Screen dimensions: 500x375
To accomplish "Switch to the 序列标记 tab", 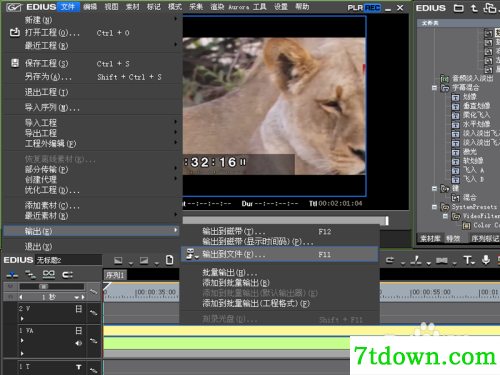I will click(x=484, y=238).
